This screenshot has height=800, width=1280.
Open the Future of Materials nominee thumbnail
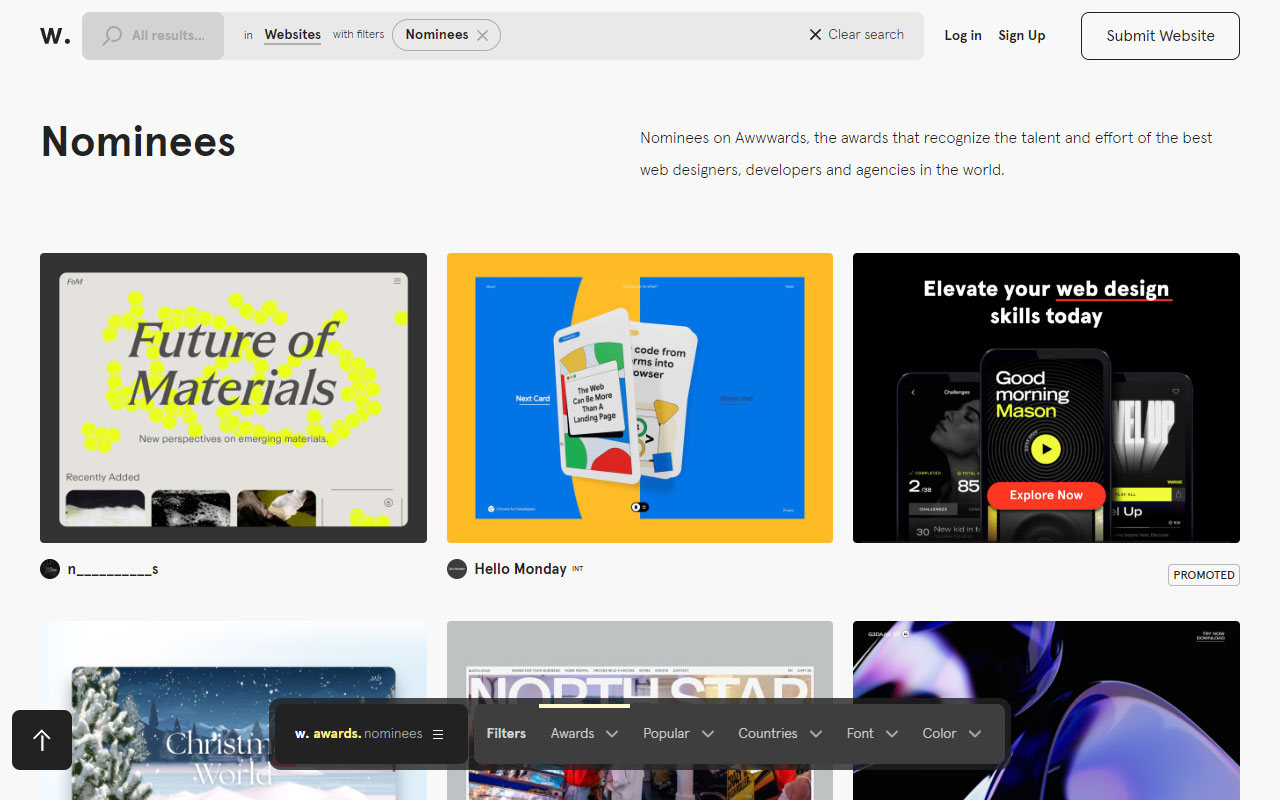pos(233,397)
